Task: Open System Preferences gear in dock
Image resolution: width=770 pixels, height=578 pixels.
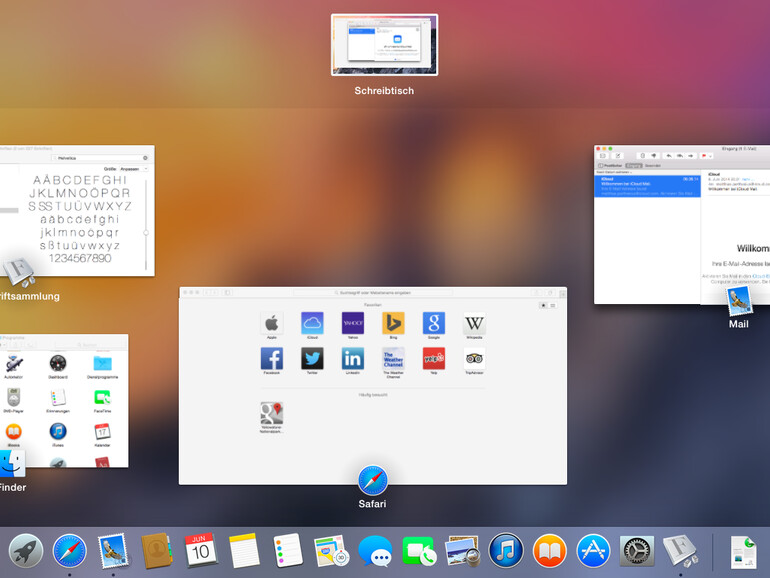Action: pos(637,551)
